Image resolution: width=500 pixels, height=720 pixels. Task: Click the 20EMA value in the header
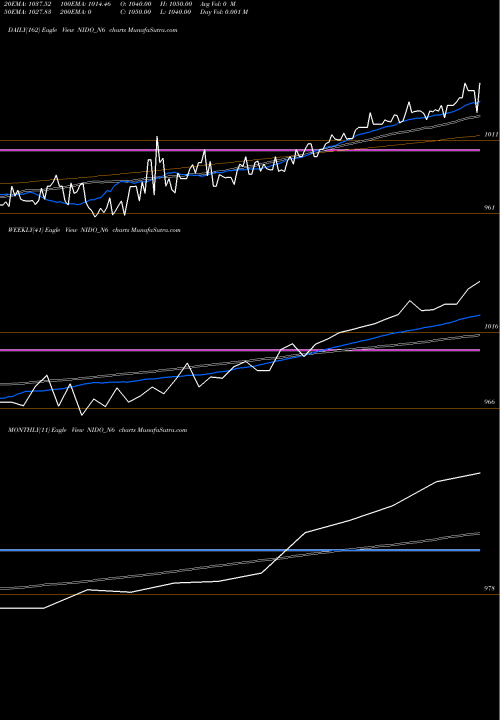pos(28,4)
